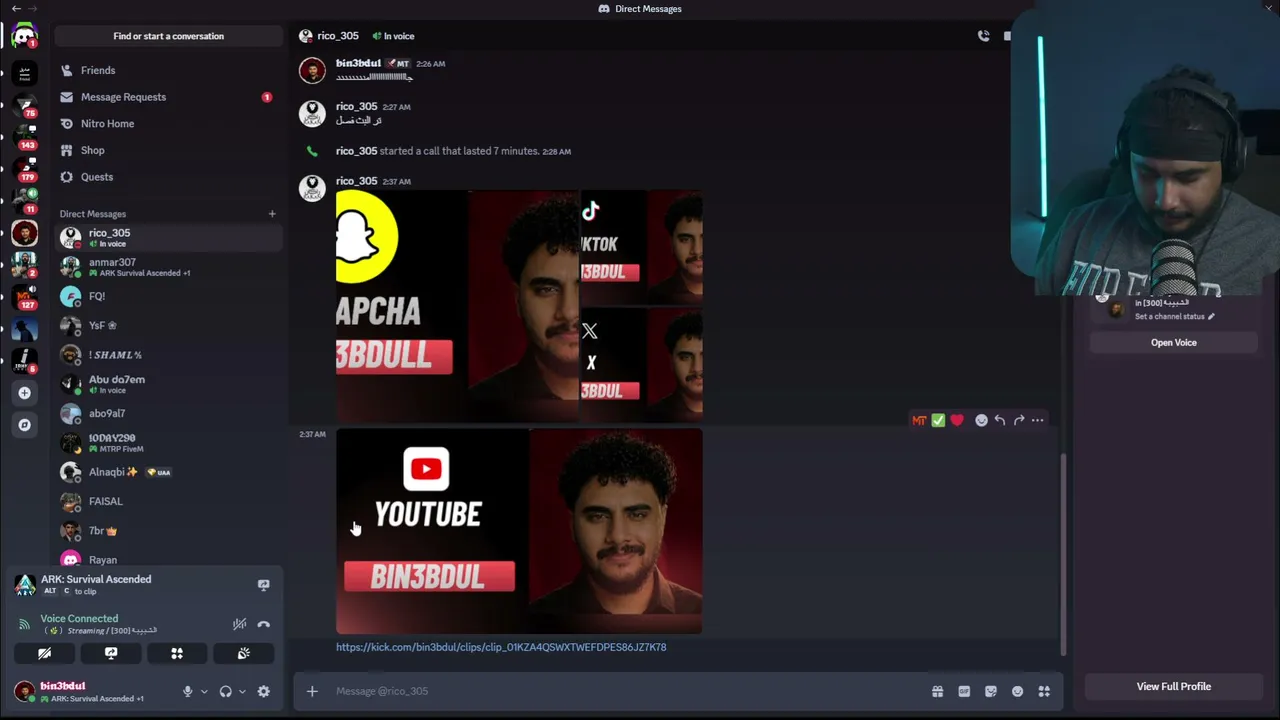Open DM with anmar307

(x=168, y=267)
